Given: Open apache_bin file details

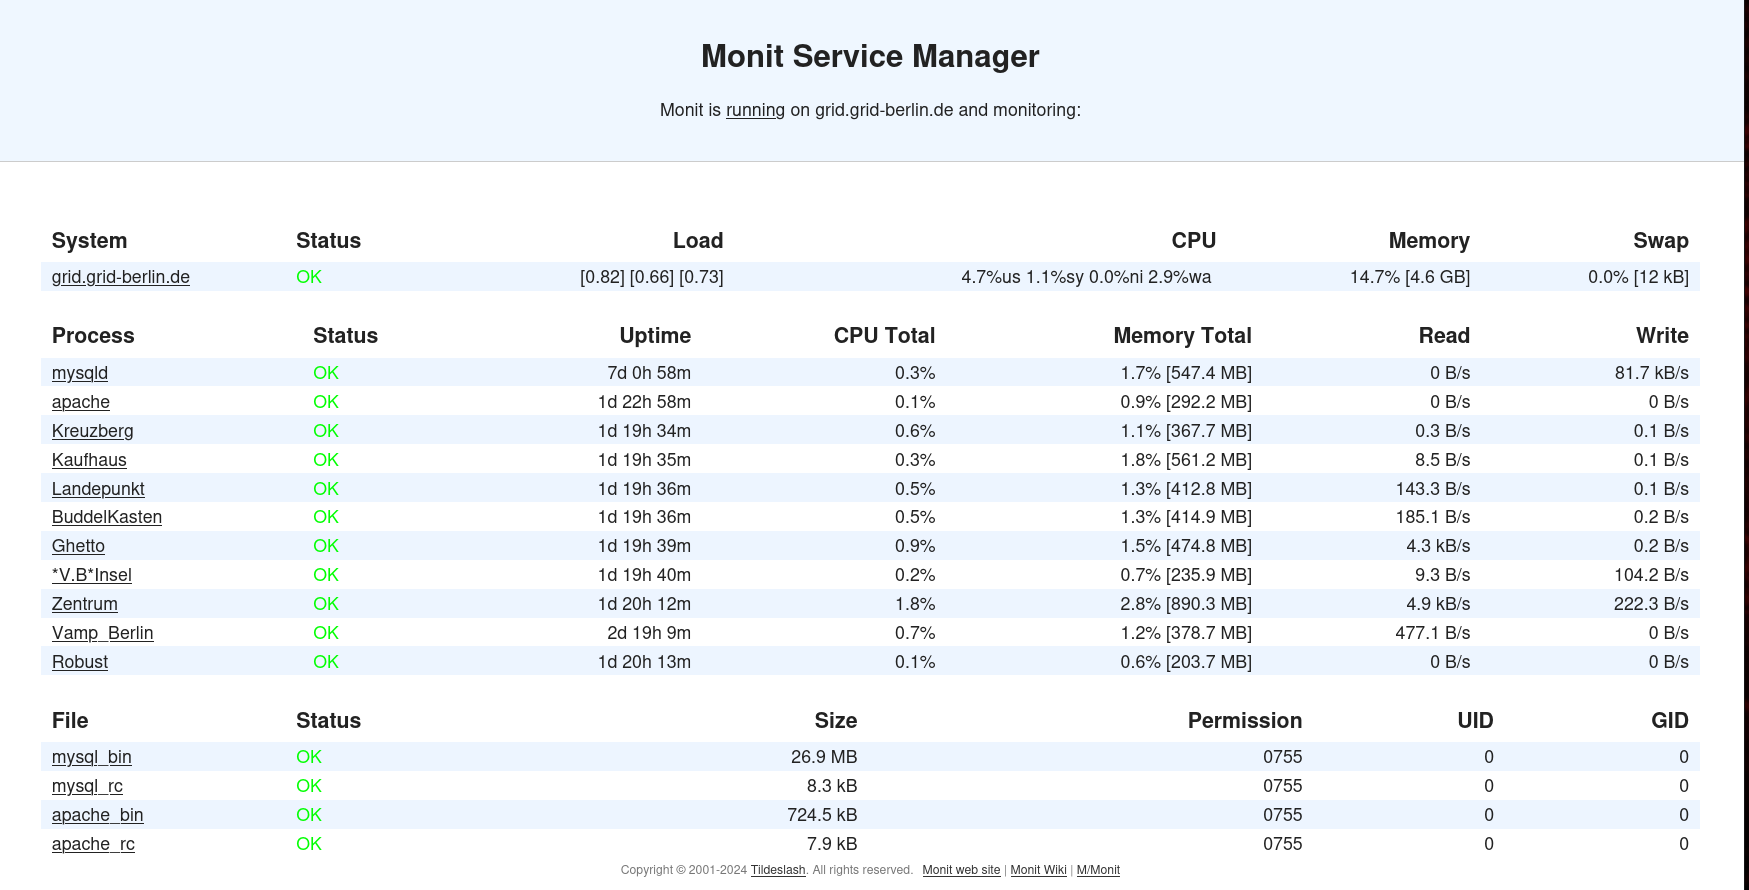Looking at the screenshot, I should [x=97, y=815].
